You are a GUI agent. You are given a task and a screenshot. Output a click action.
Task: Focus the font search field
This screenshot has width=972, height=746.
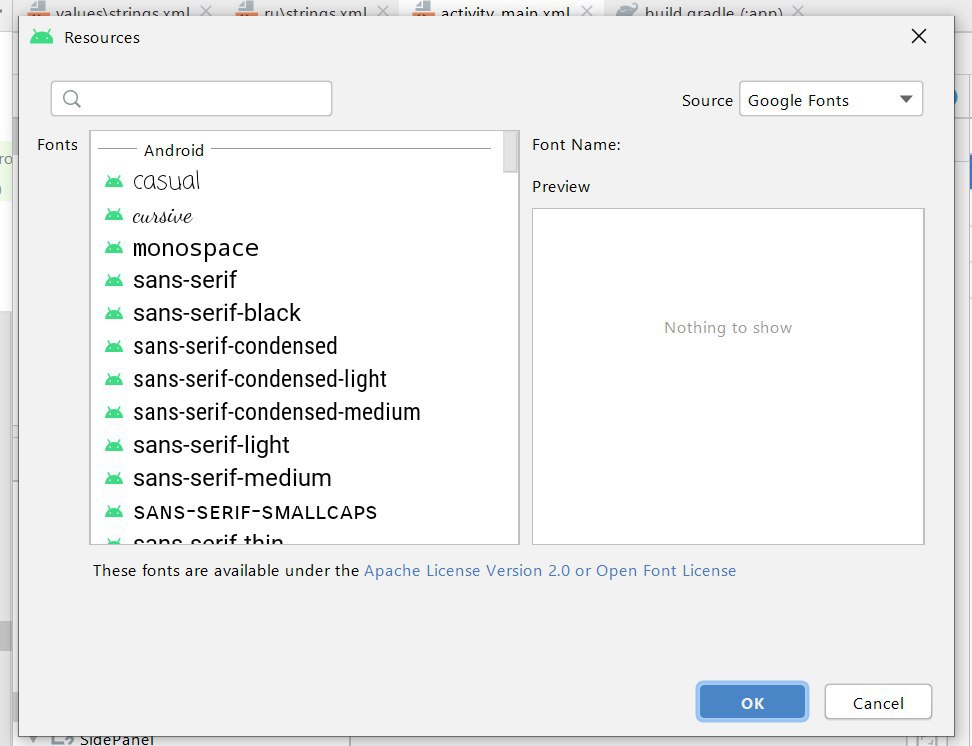coord(192,99)
